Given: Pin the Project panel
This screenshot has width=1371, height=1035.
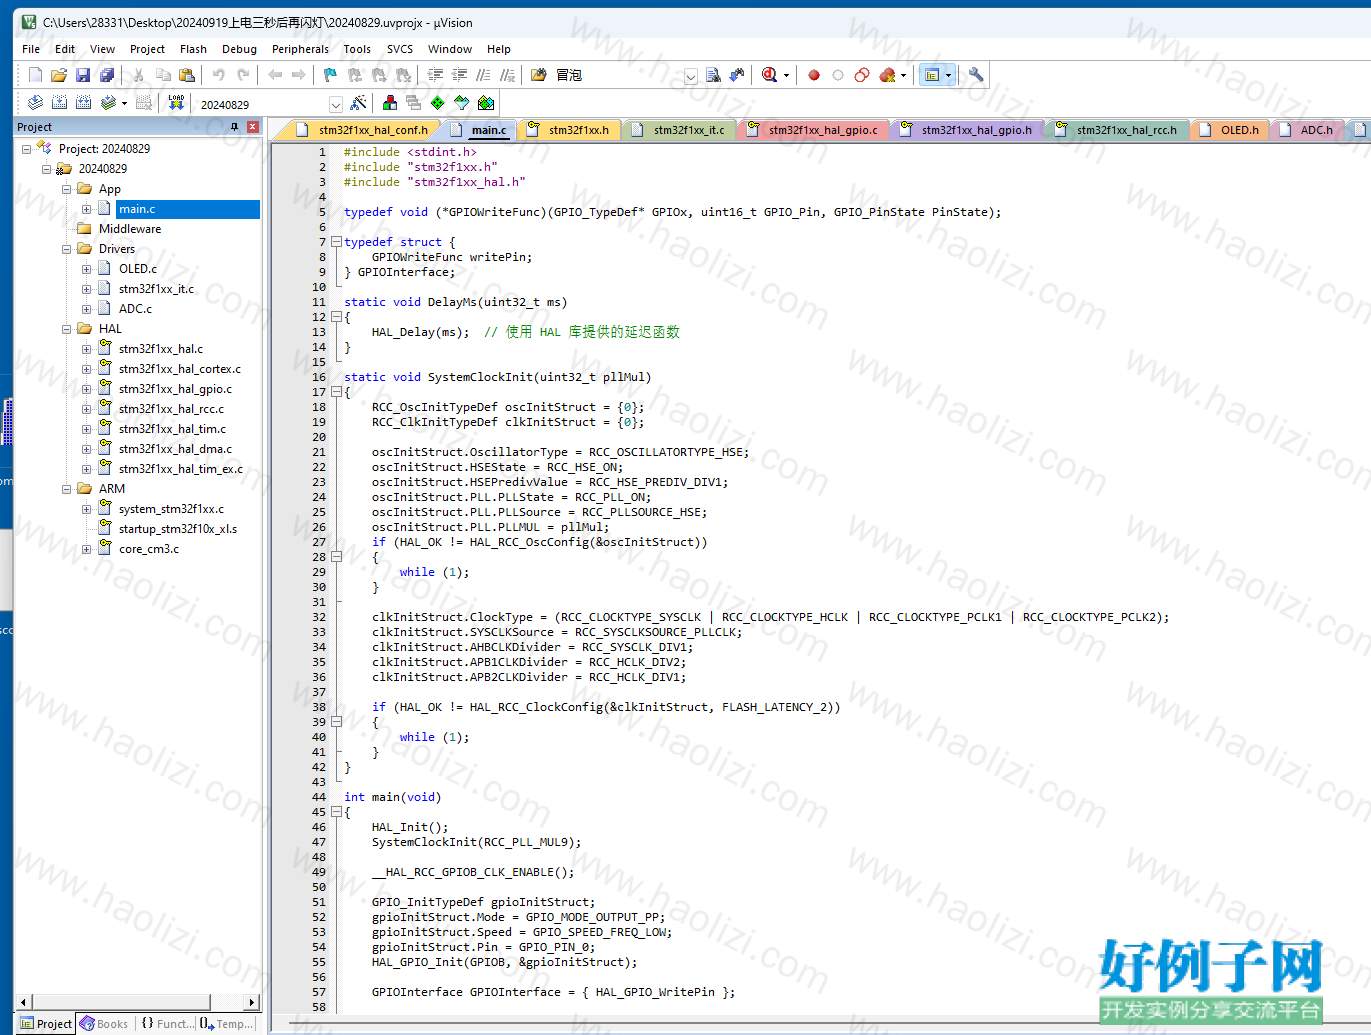Looking at the screenshot, I should [x=235, y=127].
